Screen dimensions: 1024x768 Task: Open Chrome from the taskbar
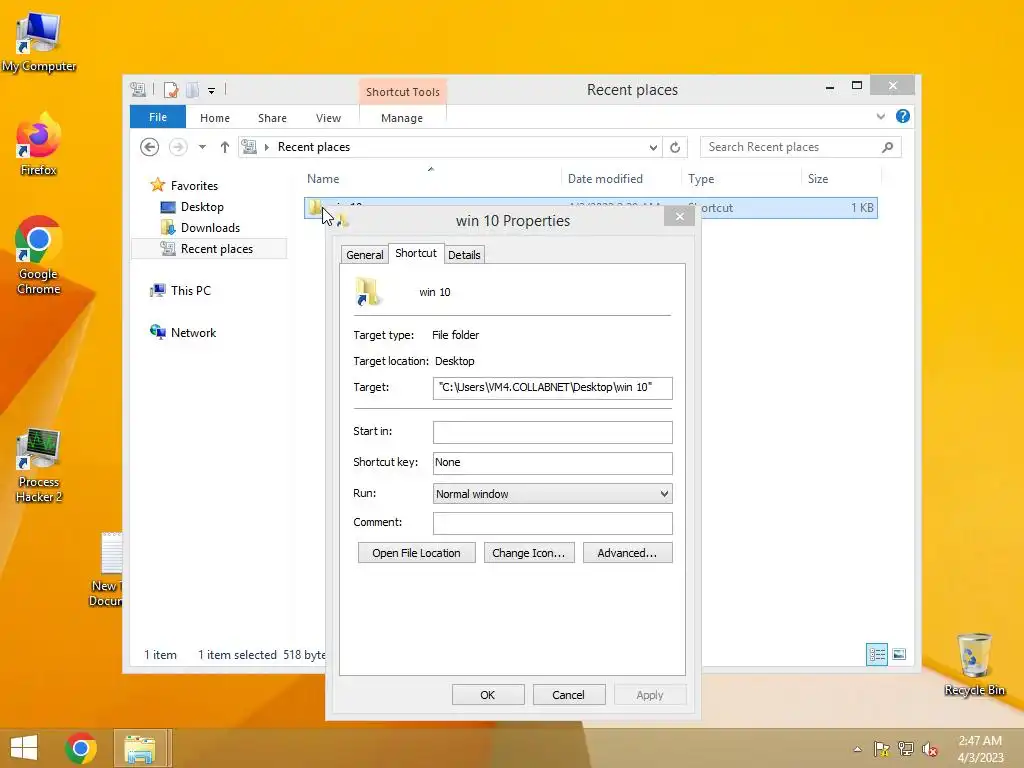[x=81, y=748]
